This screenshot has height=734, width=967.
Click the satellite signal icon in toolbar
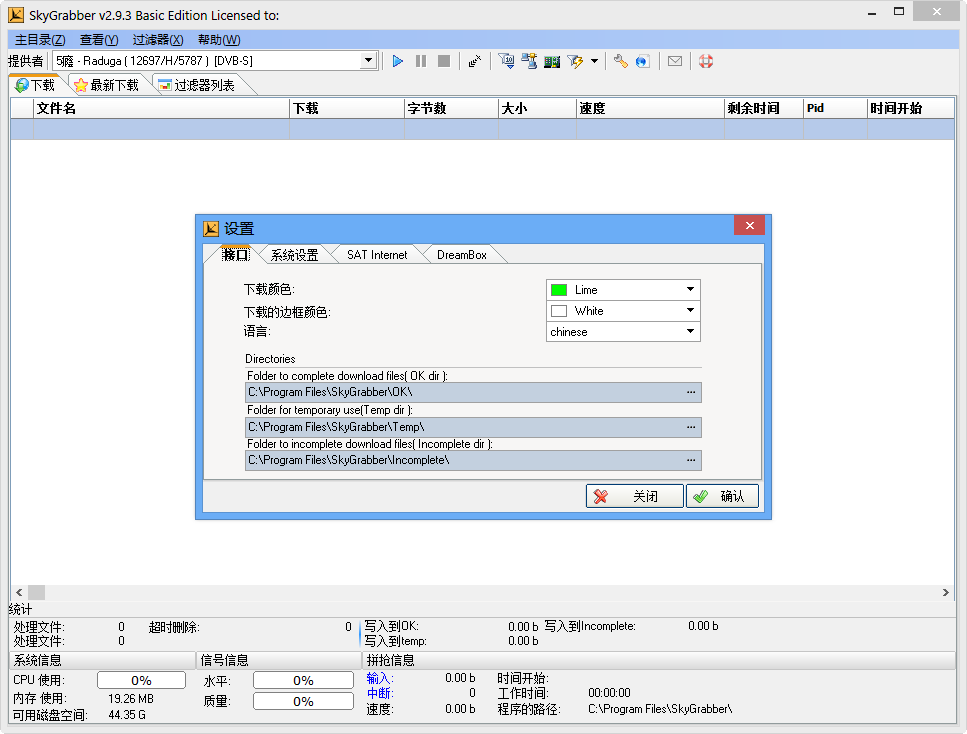(x=474, y=61)
